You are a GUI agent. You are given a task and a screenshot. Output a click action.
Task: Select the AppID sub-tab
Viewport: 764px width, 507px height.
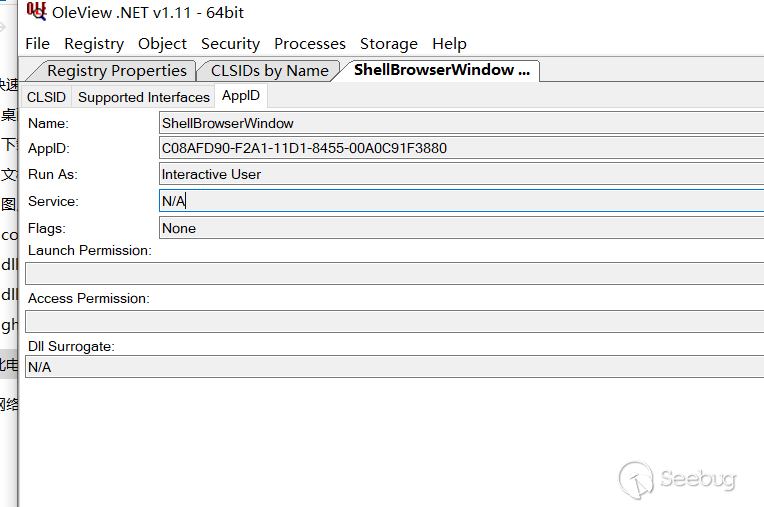click(x=241, y=96)
